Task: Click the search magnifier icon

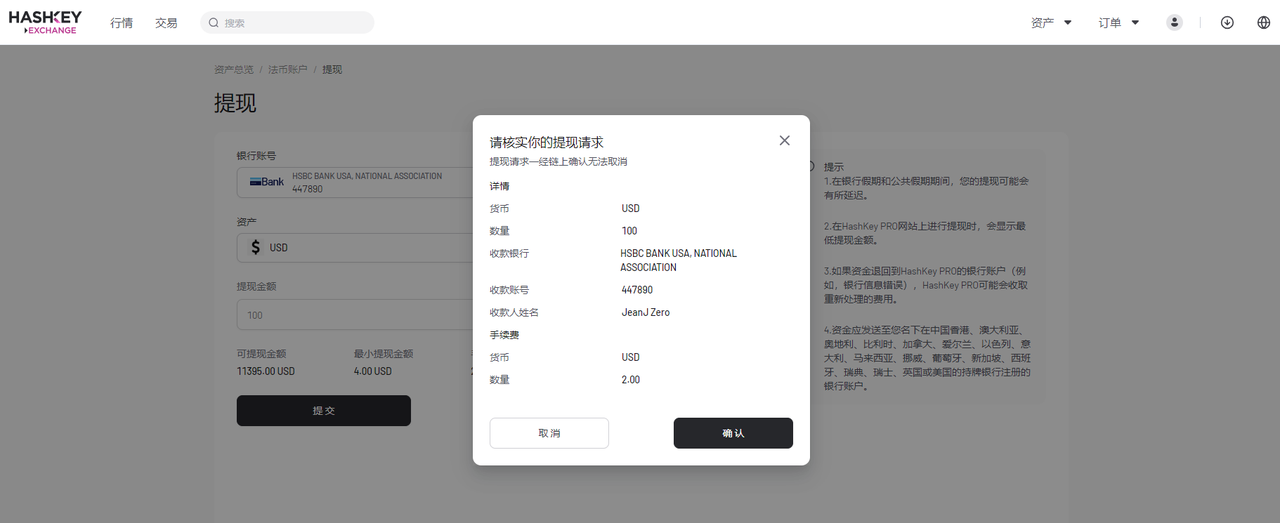Action: (214, 22)
